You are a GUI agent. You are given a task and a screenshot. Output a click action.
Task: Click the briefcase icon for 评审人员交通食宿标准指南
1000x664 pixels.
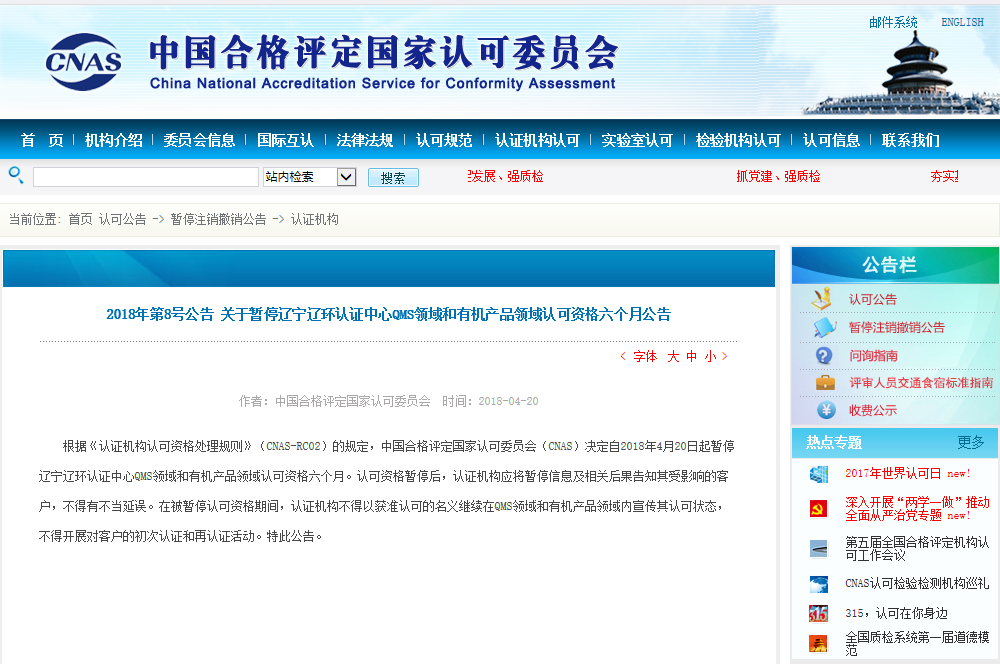[x=825, y=383]
